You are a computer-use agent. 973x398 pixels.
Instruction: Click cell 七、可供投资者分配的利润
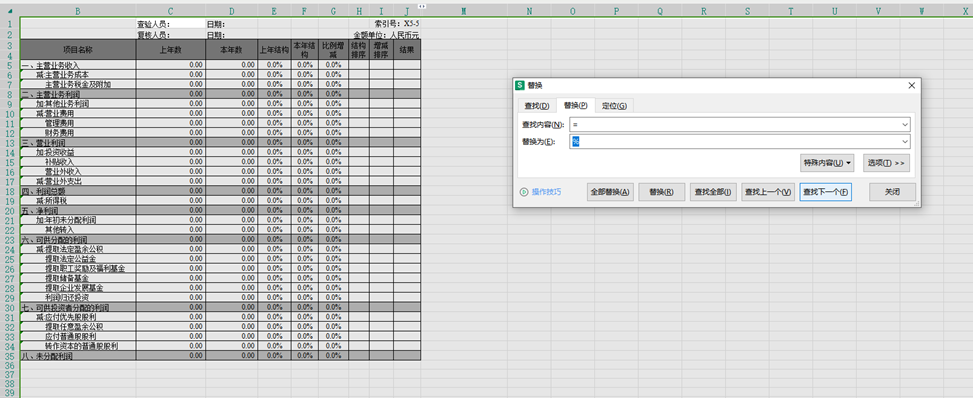pos(78,307)
